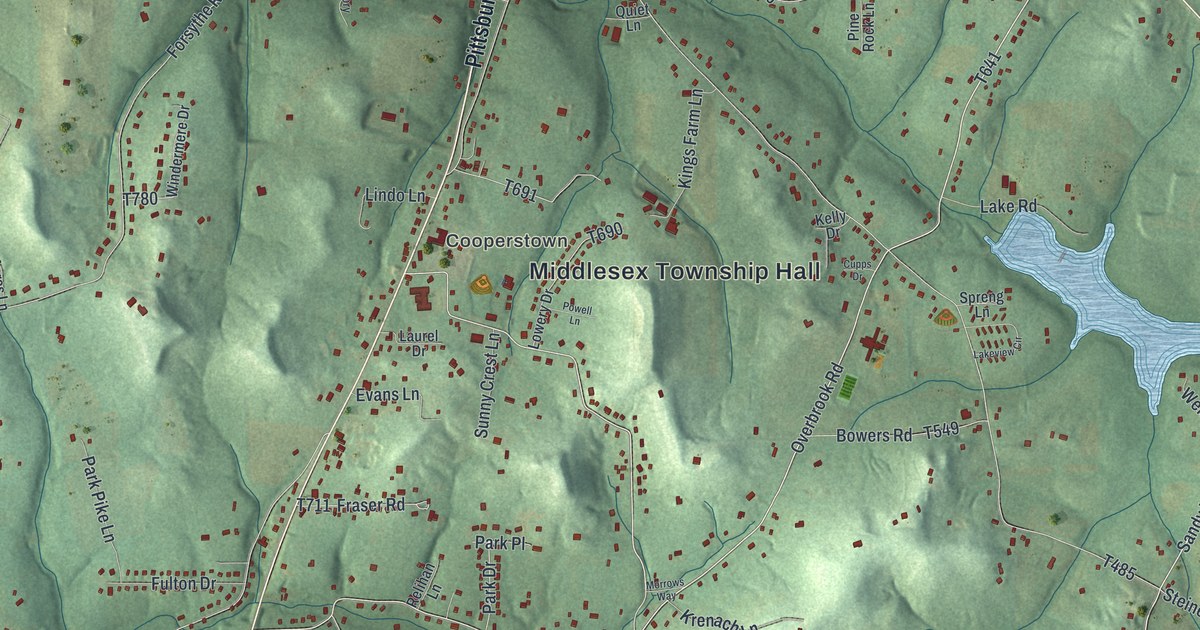Click the Kings Farm Ln label
This screenshot has height=630, width=1200.
click(x=691, y=137)
